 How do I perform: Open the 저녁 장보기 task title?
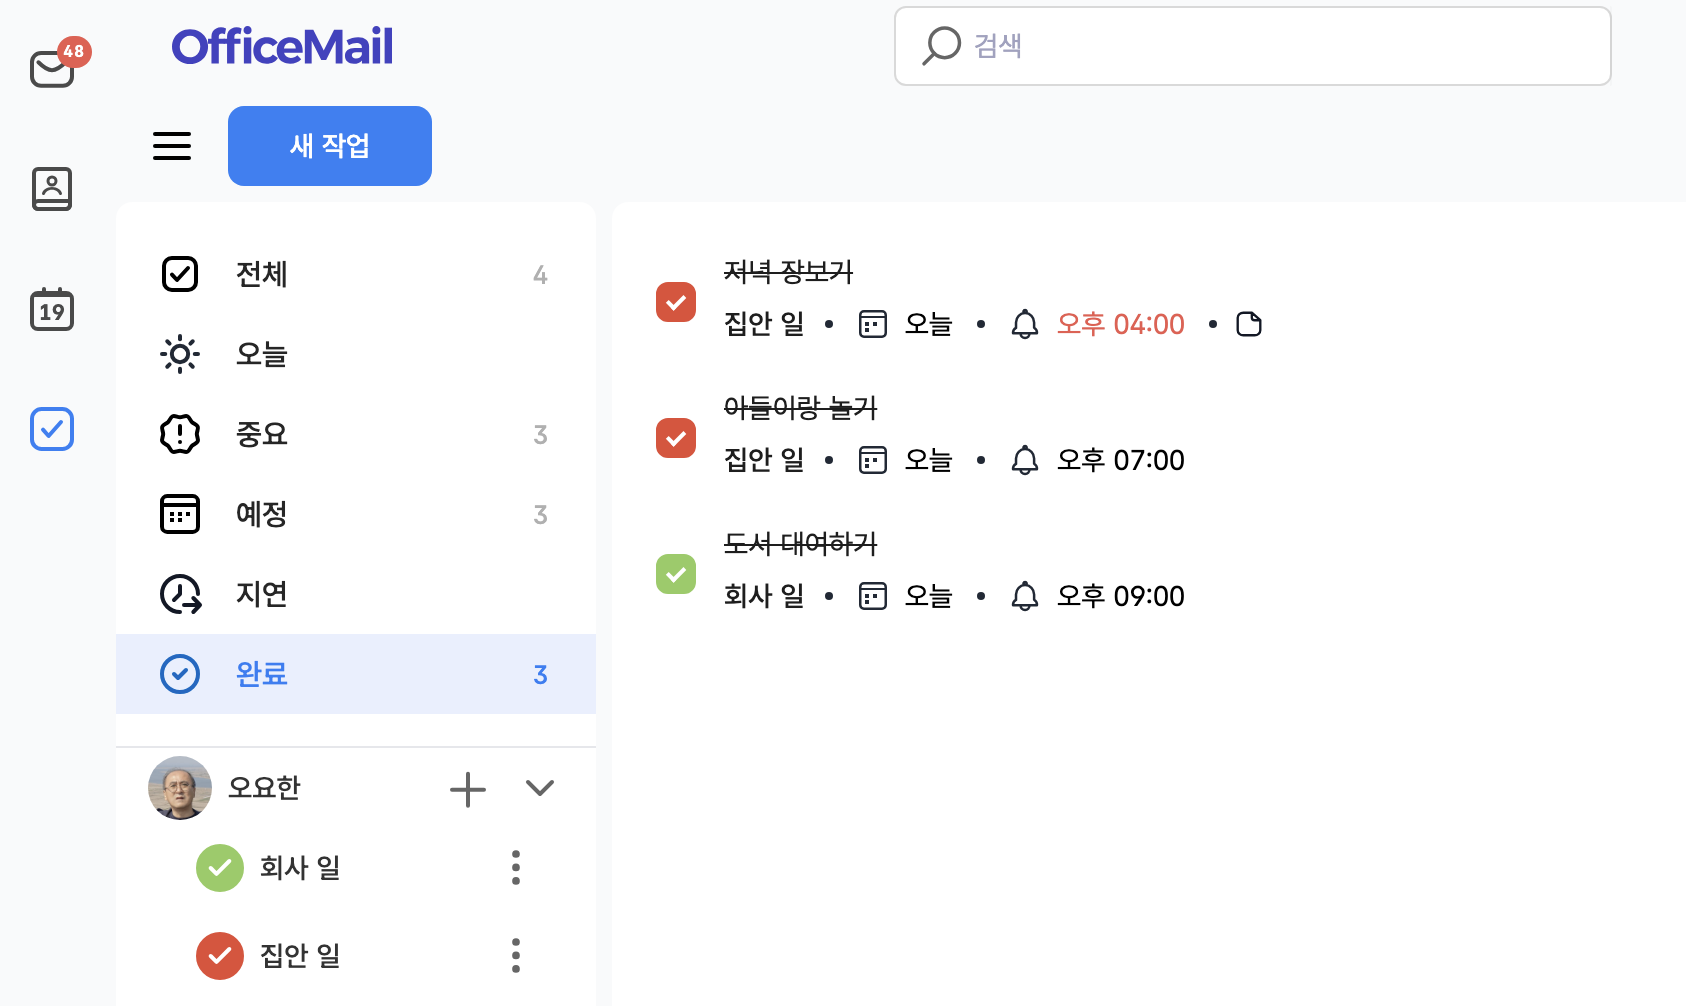(788, 271)
